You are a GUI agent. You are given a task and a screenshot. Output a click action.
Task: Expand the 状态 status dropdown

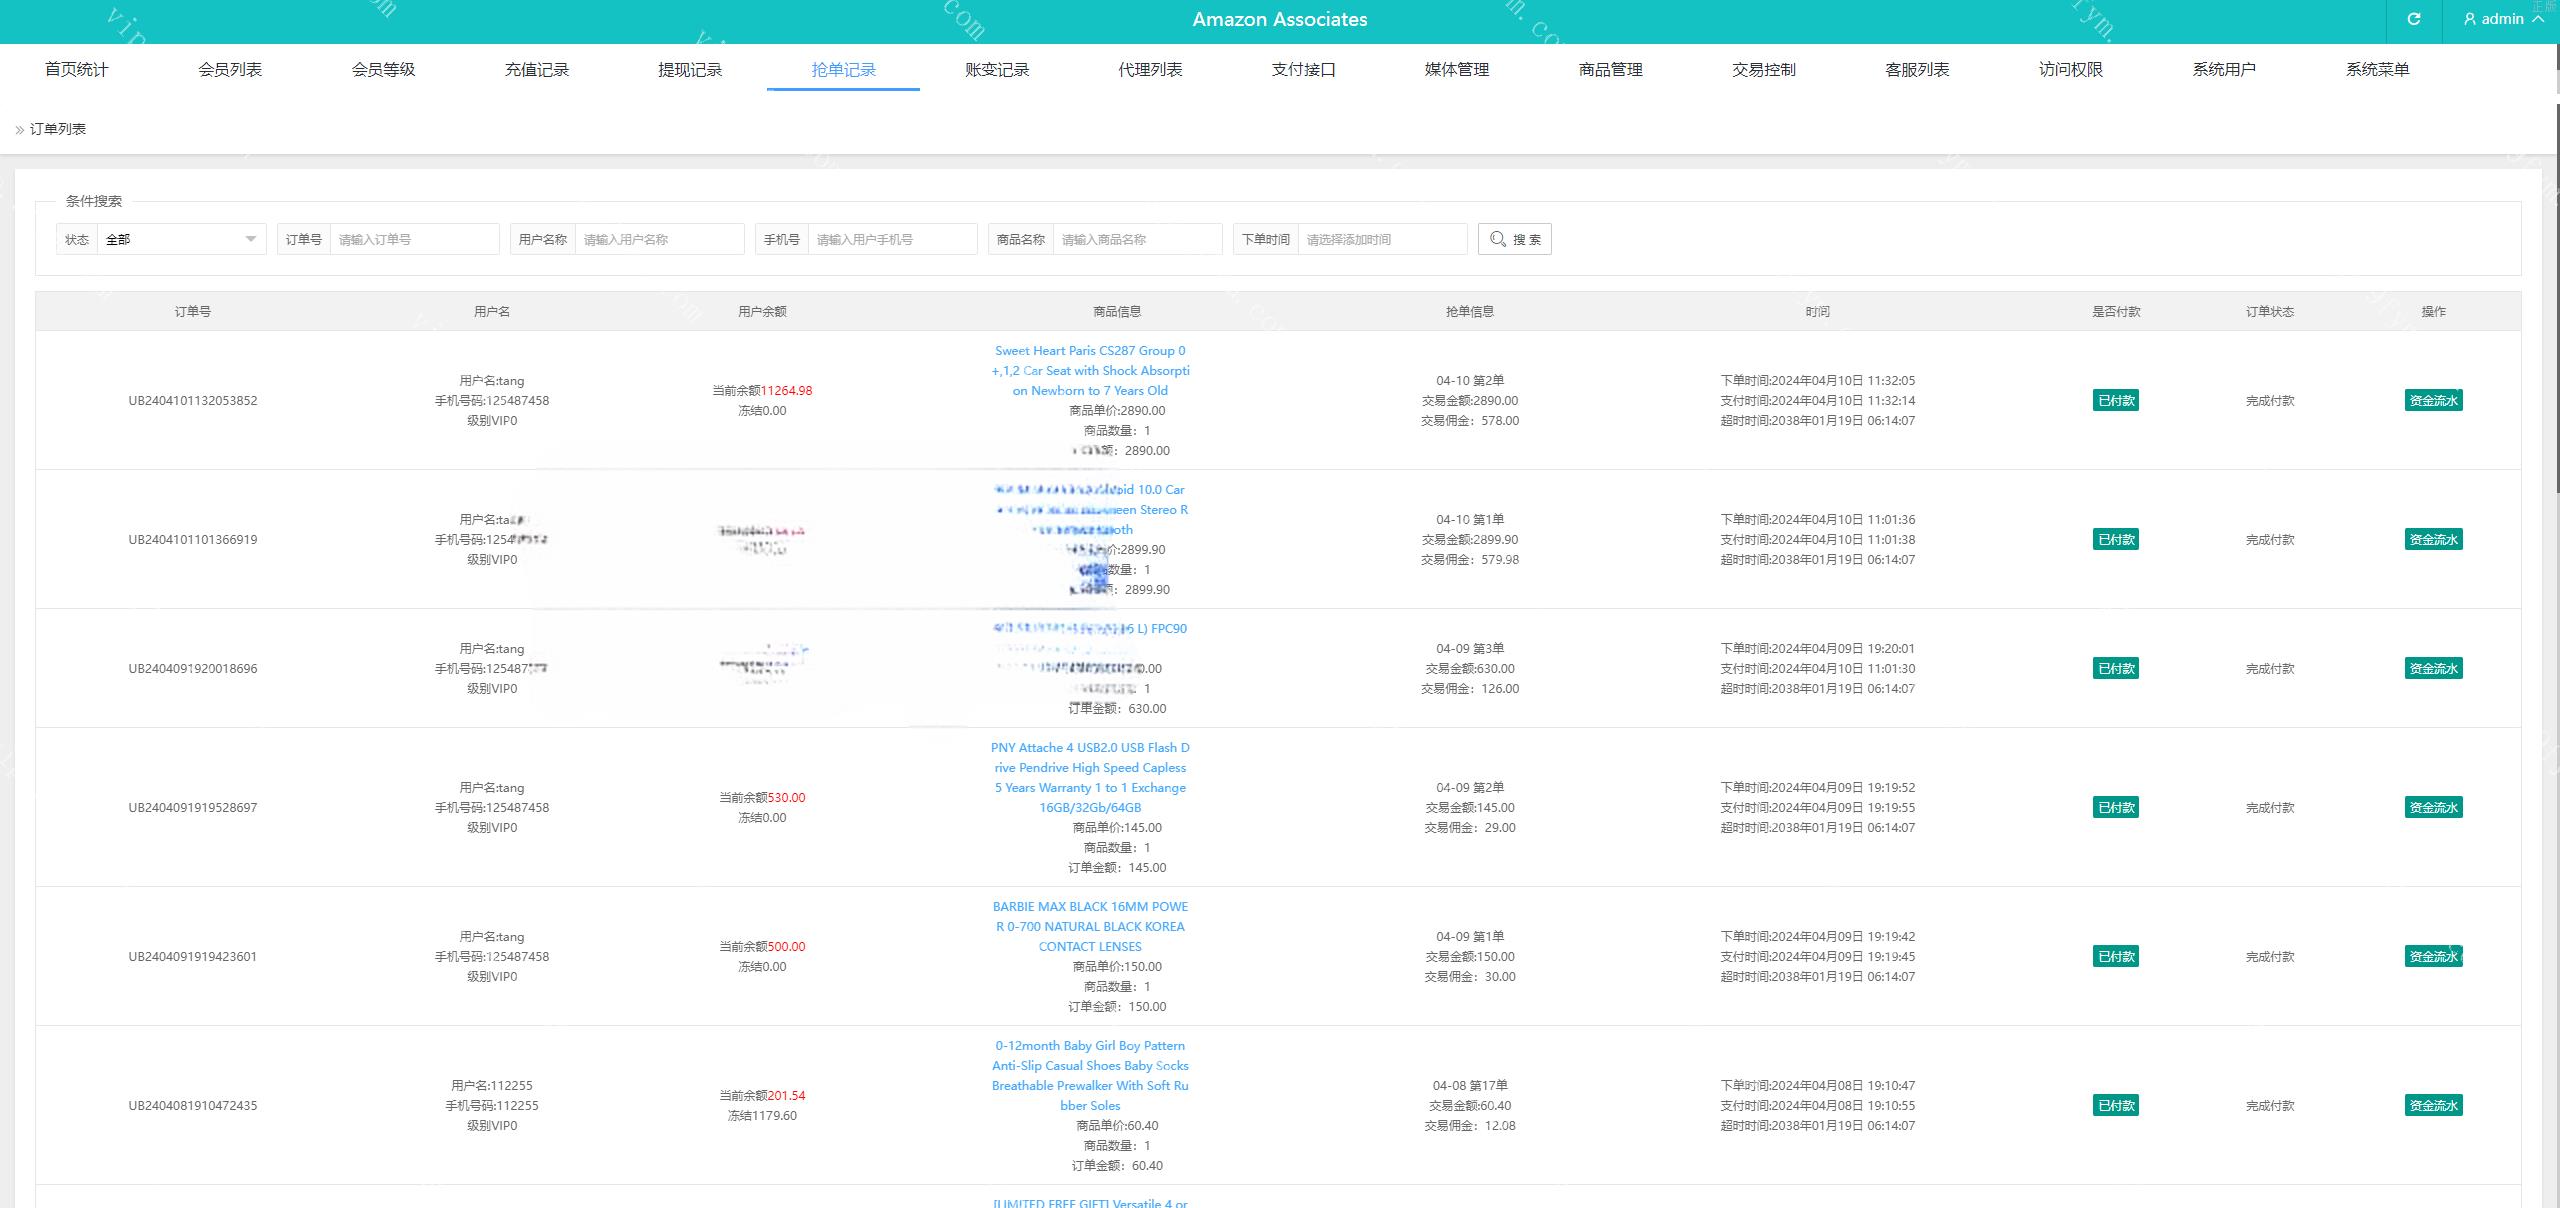point(181,239)
